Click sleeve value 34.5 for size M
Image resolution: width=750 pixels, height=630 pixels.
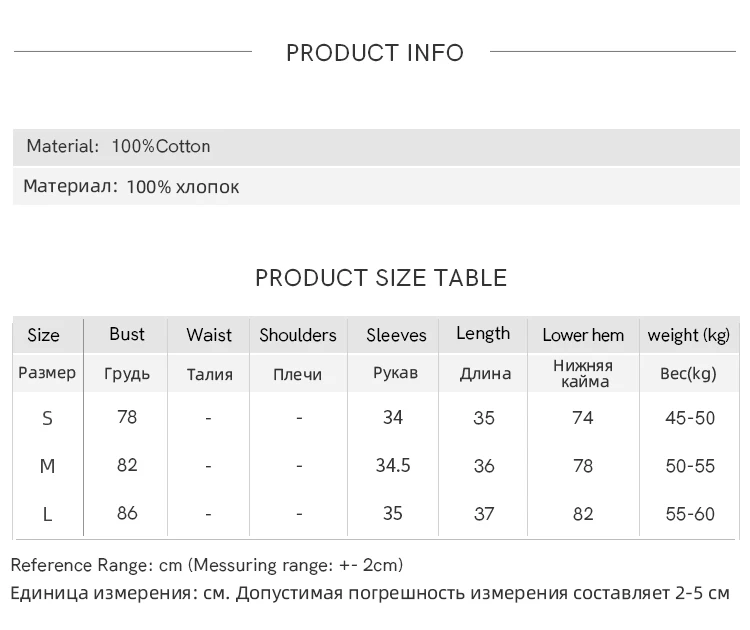(x=393, y=465)
